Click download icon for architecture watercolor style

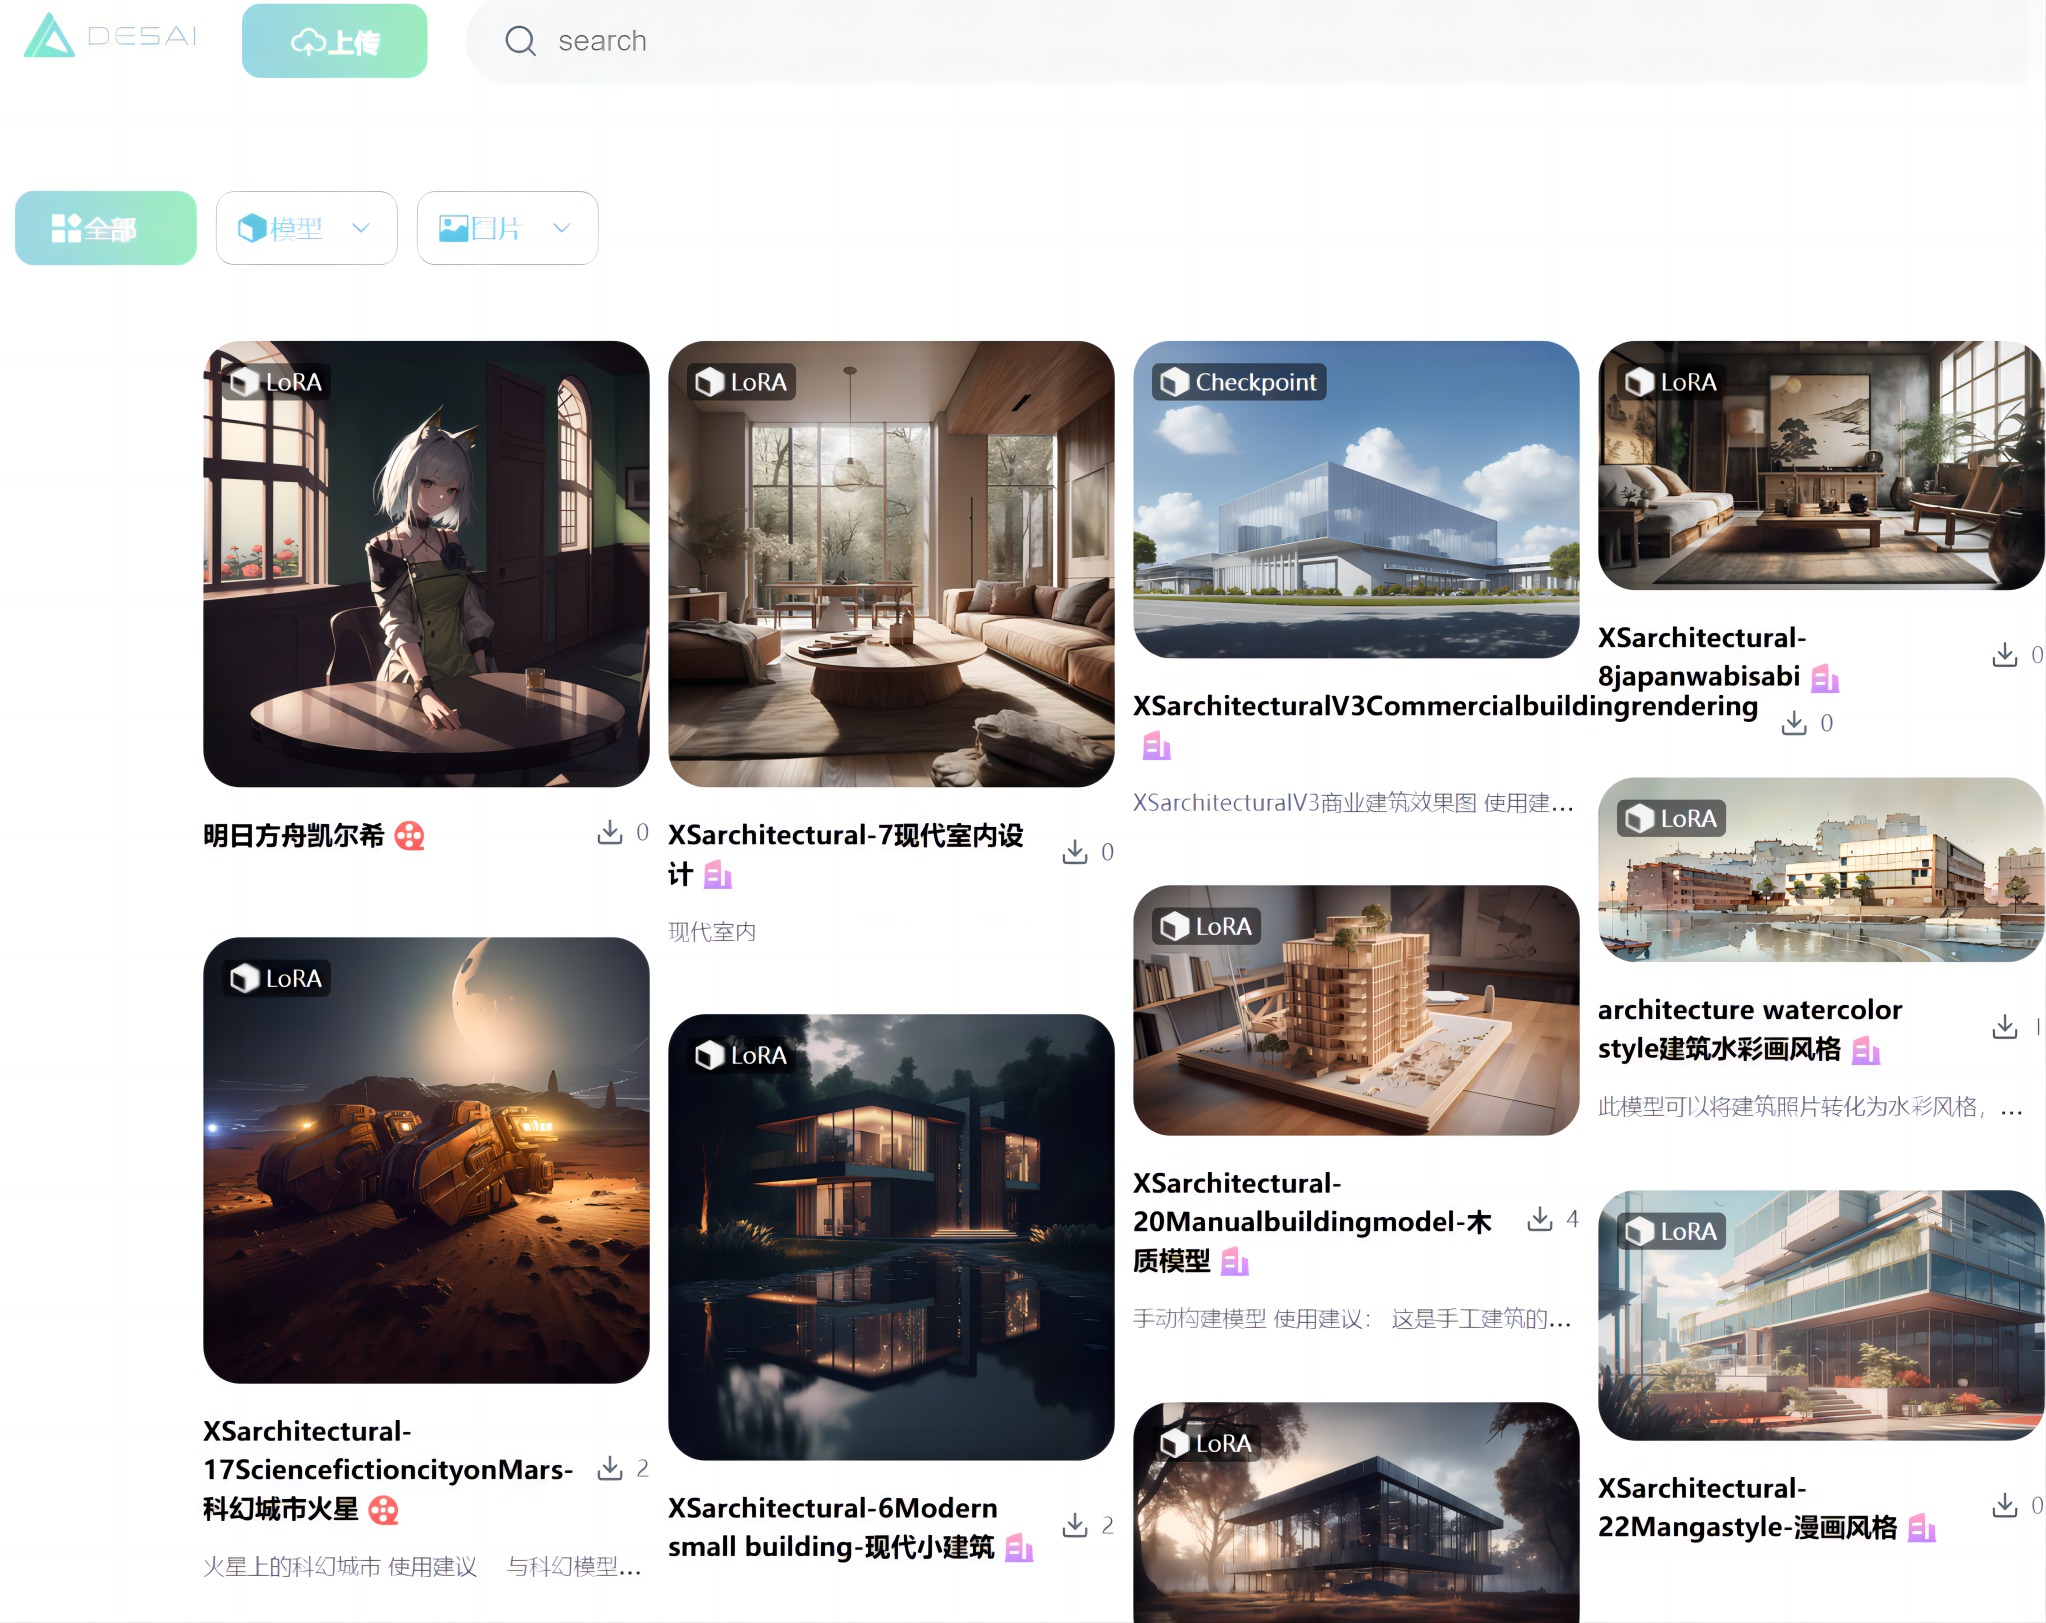point(2004,1027)
